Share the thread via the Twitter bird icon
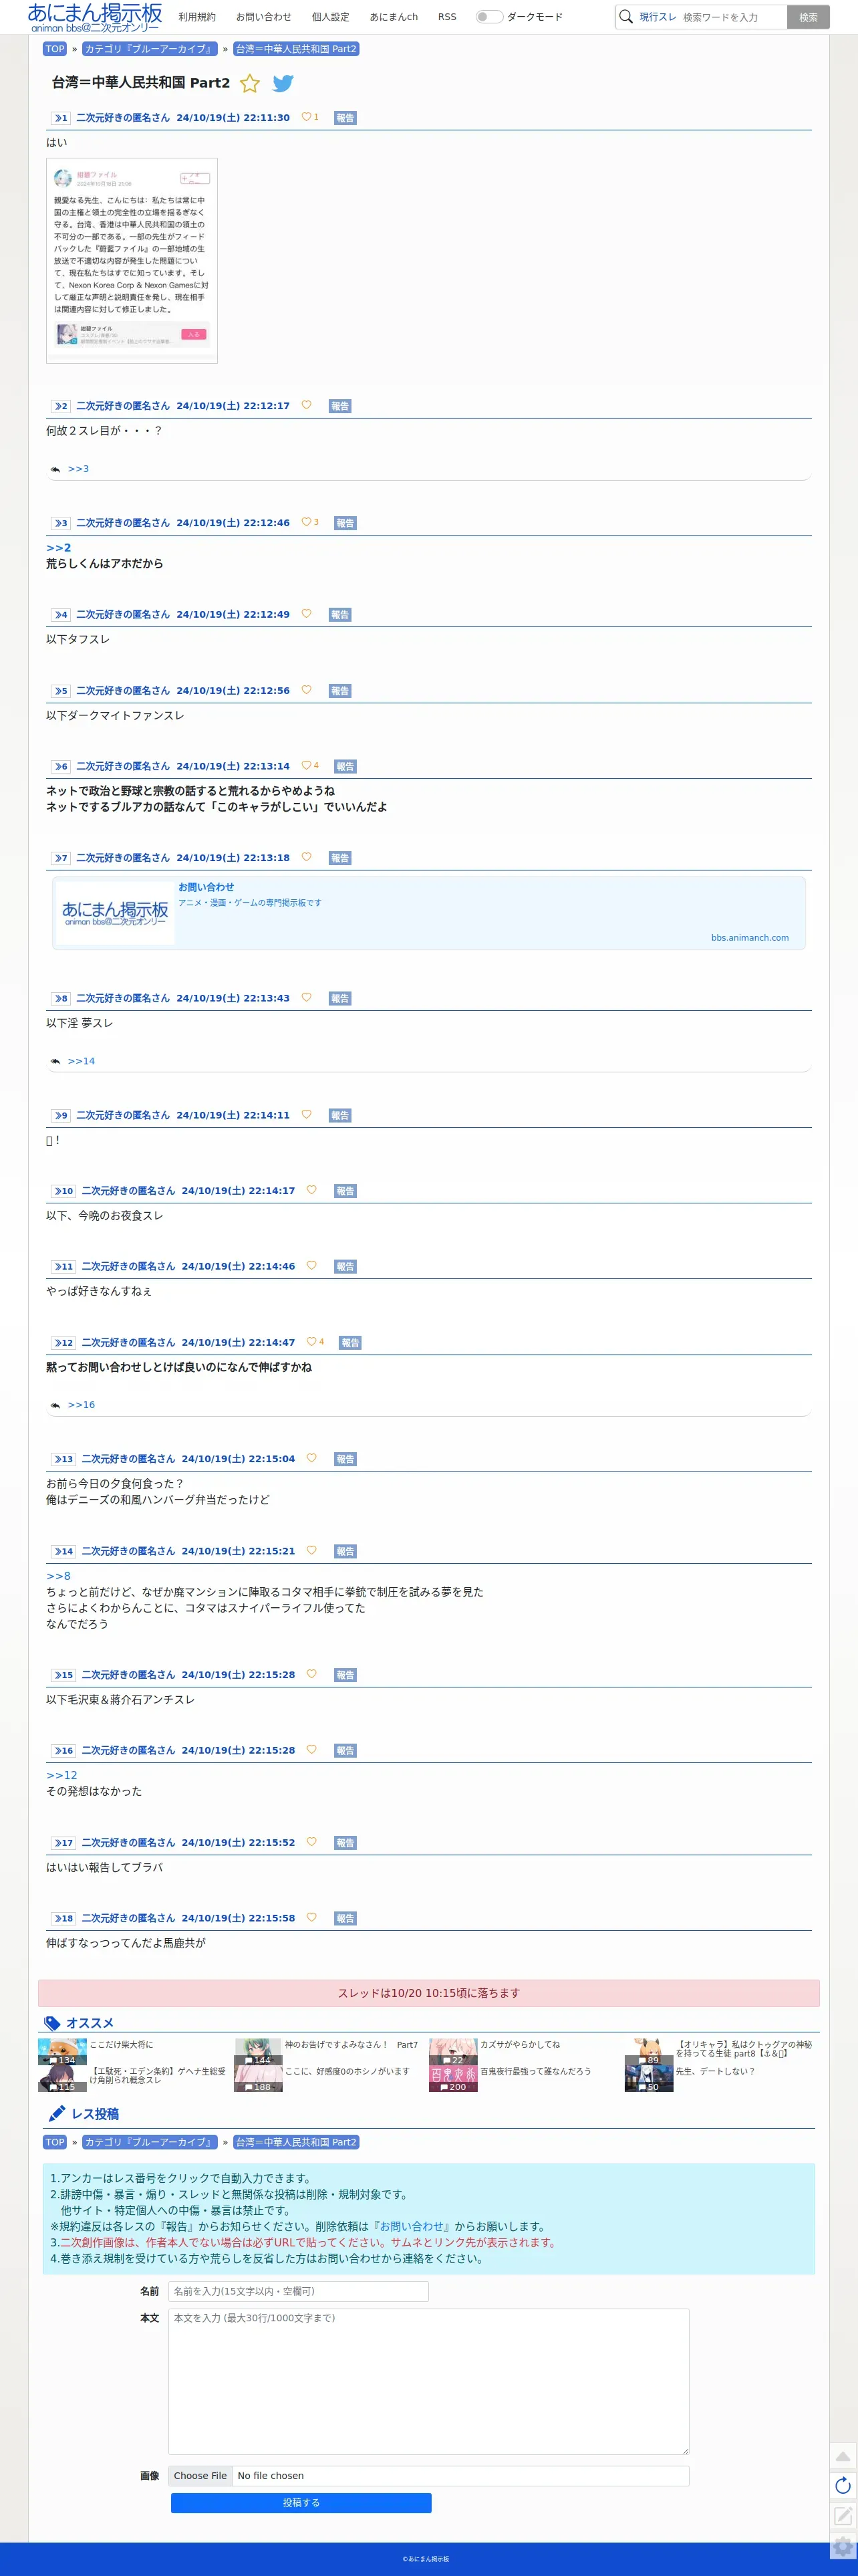 click(x=283, y=83)
